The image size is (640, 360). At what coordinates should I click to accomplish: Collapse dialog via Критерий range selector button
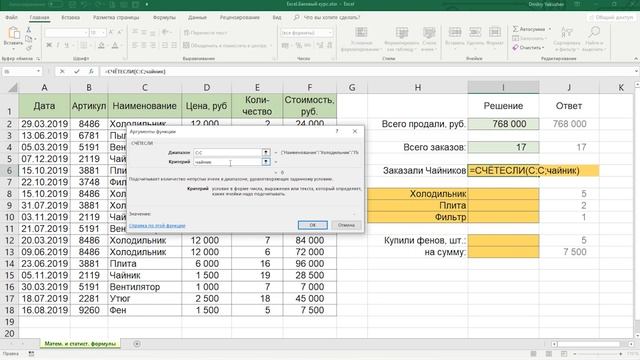pyautogui.click(x=266, y=162)
